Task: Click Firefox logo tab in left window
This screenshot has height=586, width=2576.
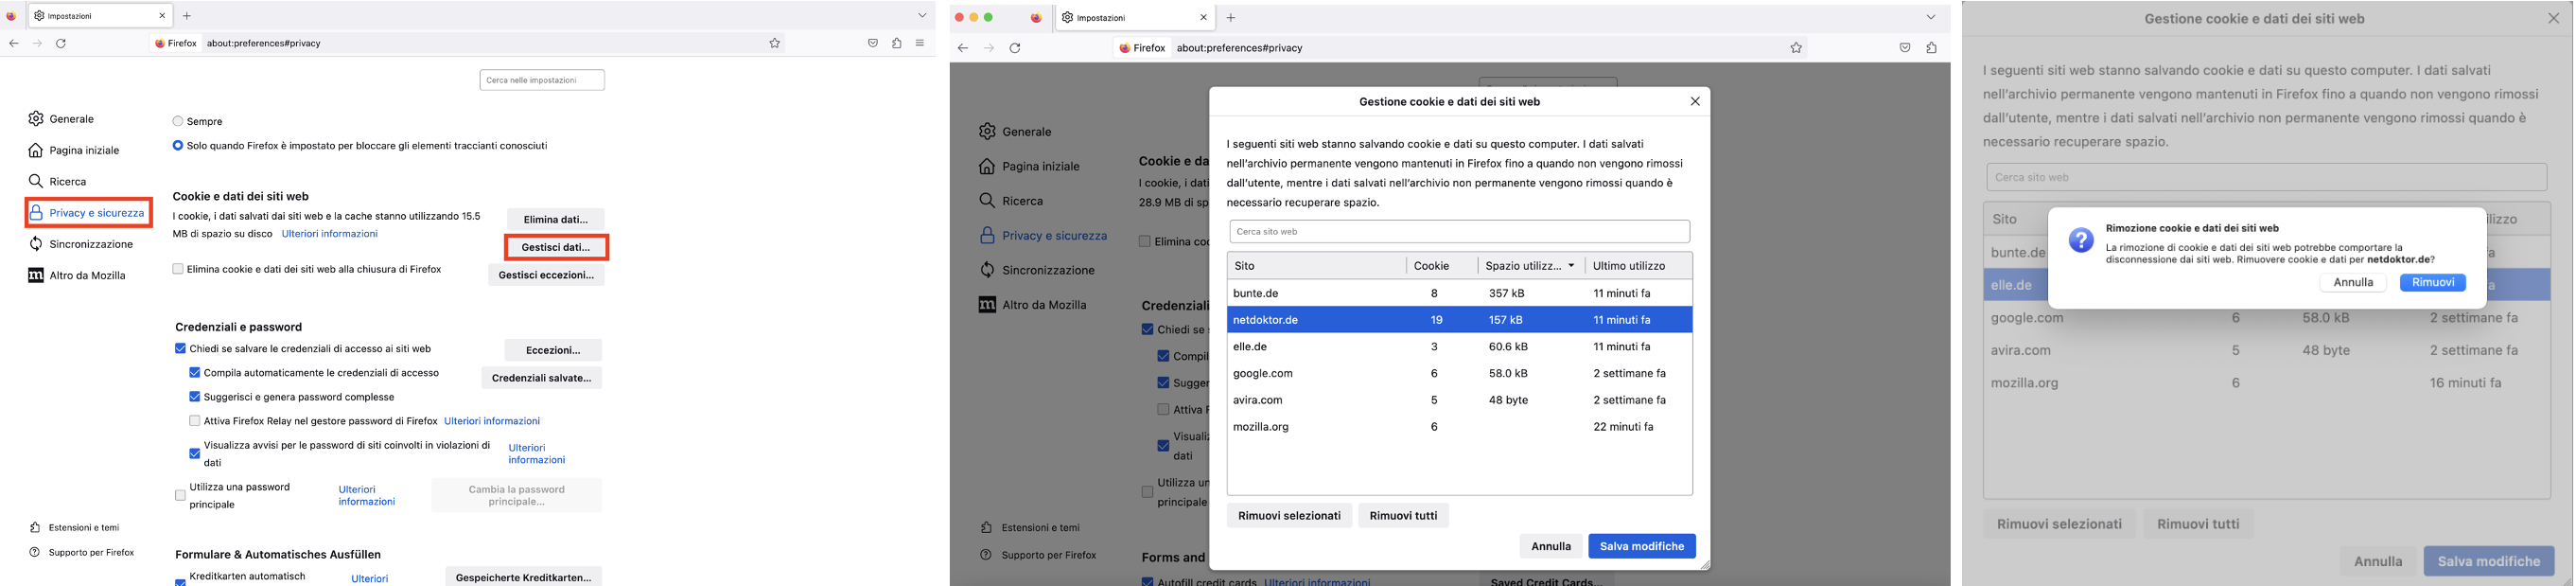Action: pos(12,16)
